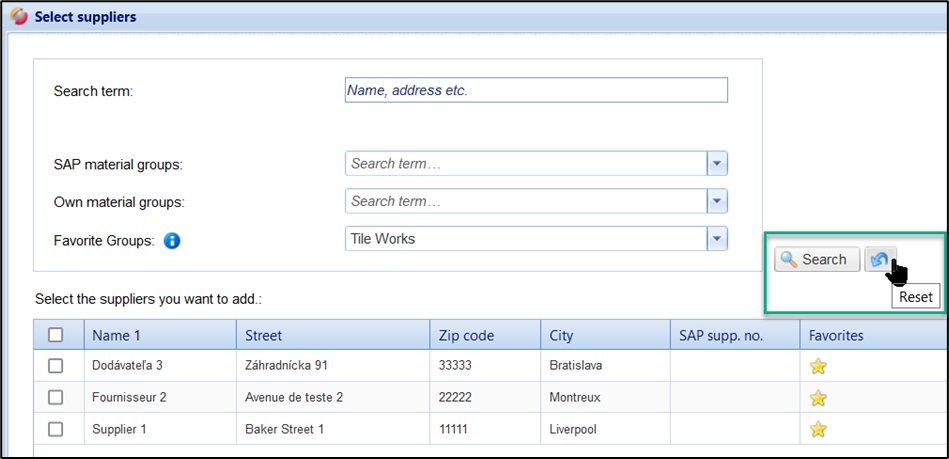949x459 pixels.
Task: Click the Select suppliers window logo icon
Action: click(x=18, y=17)
